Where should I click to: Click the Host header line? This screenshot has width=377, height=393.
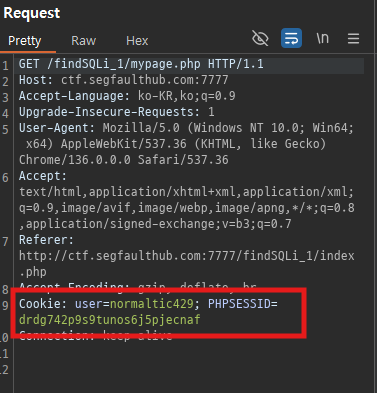[x=124, y=80]
